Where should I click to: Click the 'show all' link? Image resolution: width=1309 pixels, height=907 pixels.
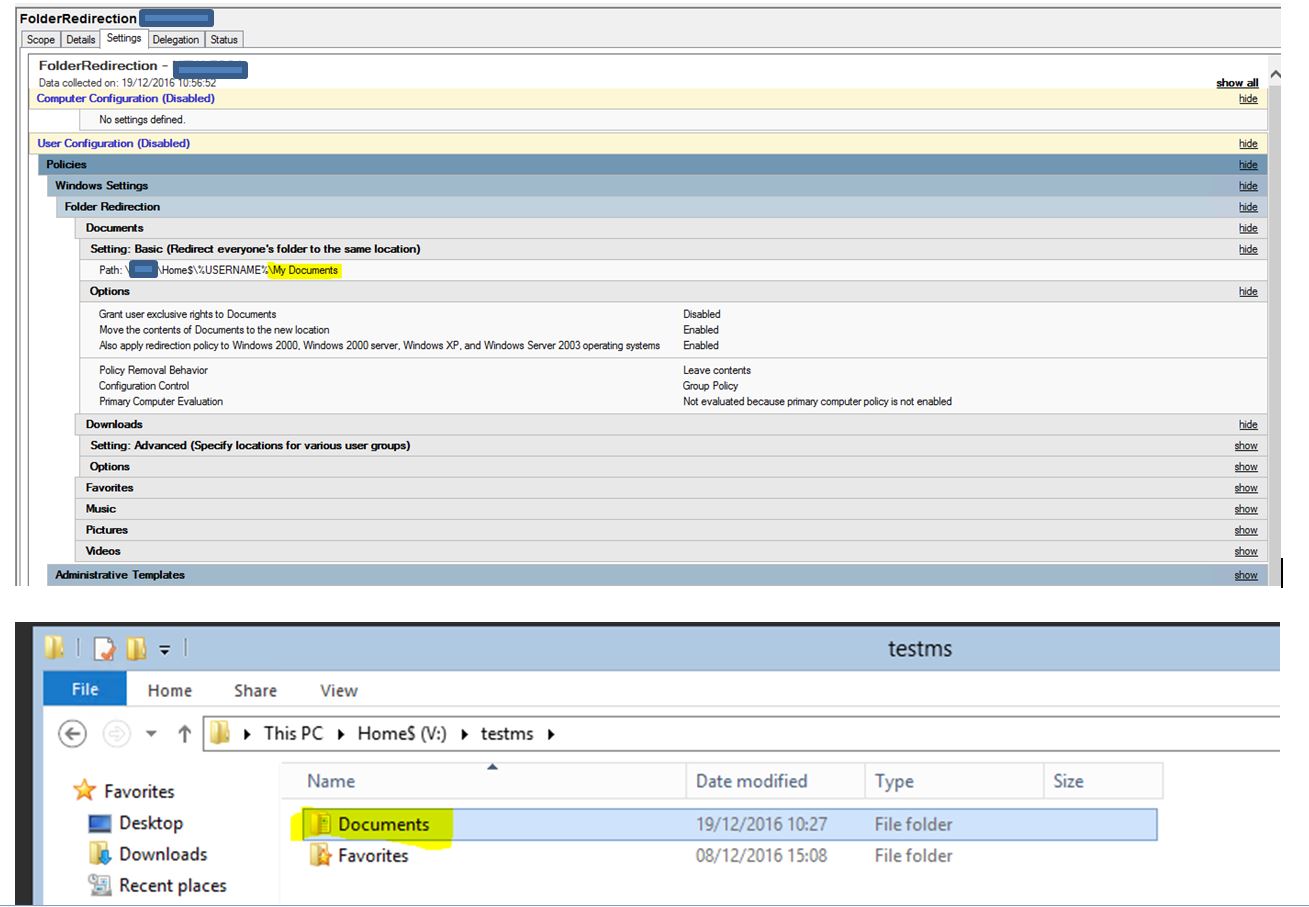click(x=1237, y=83)
